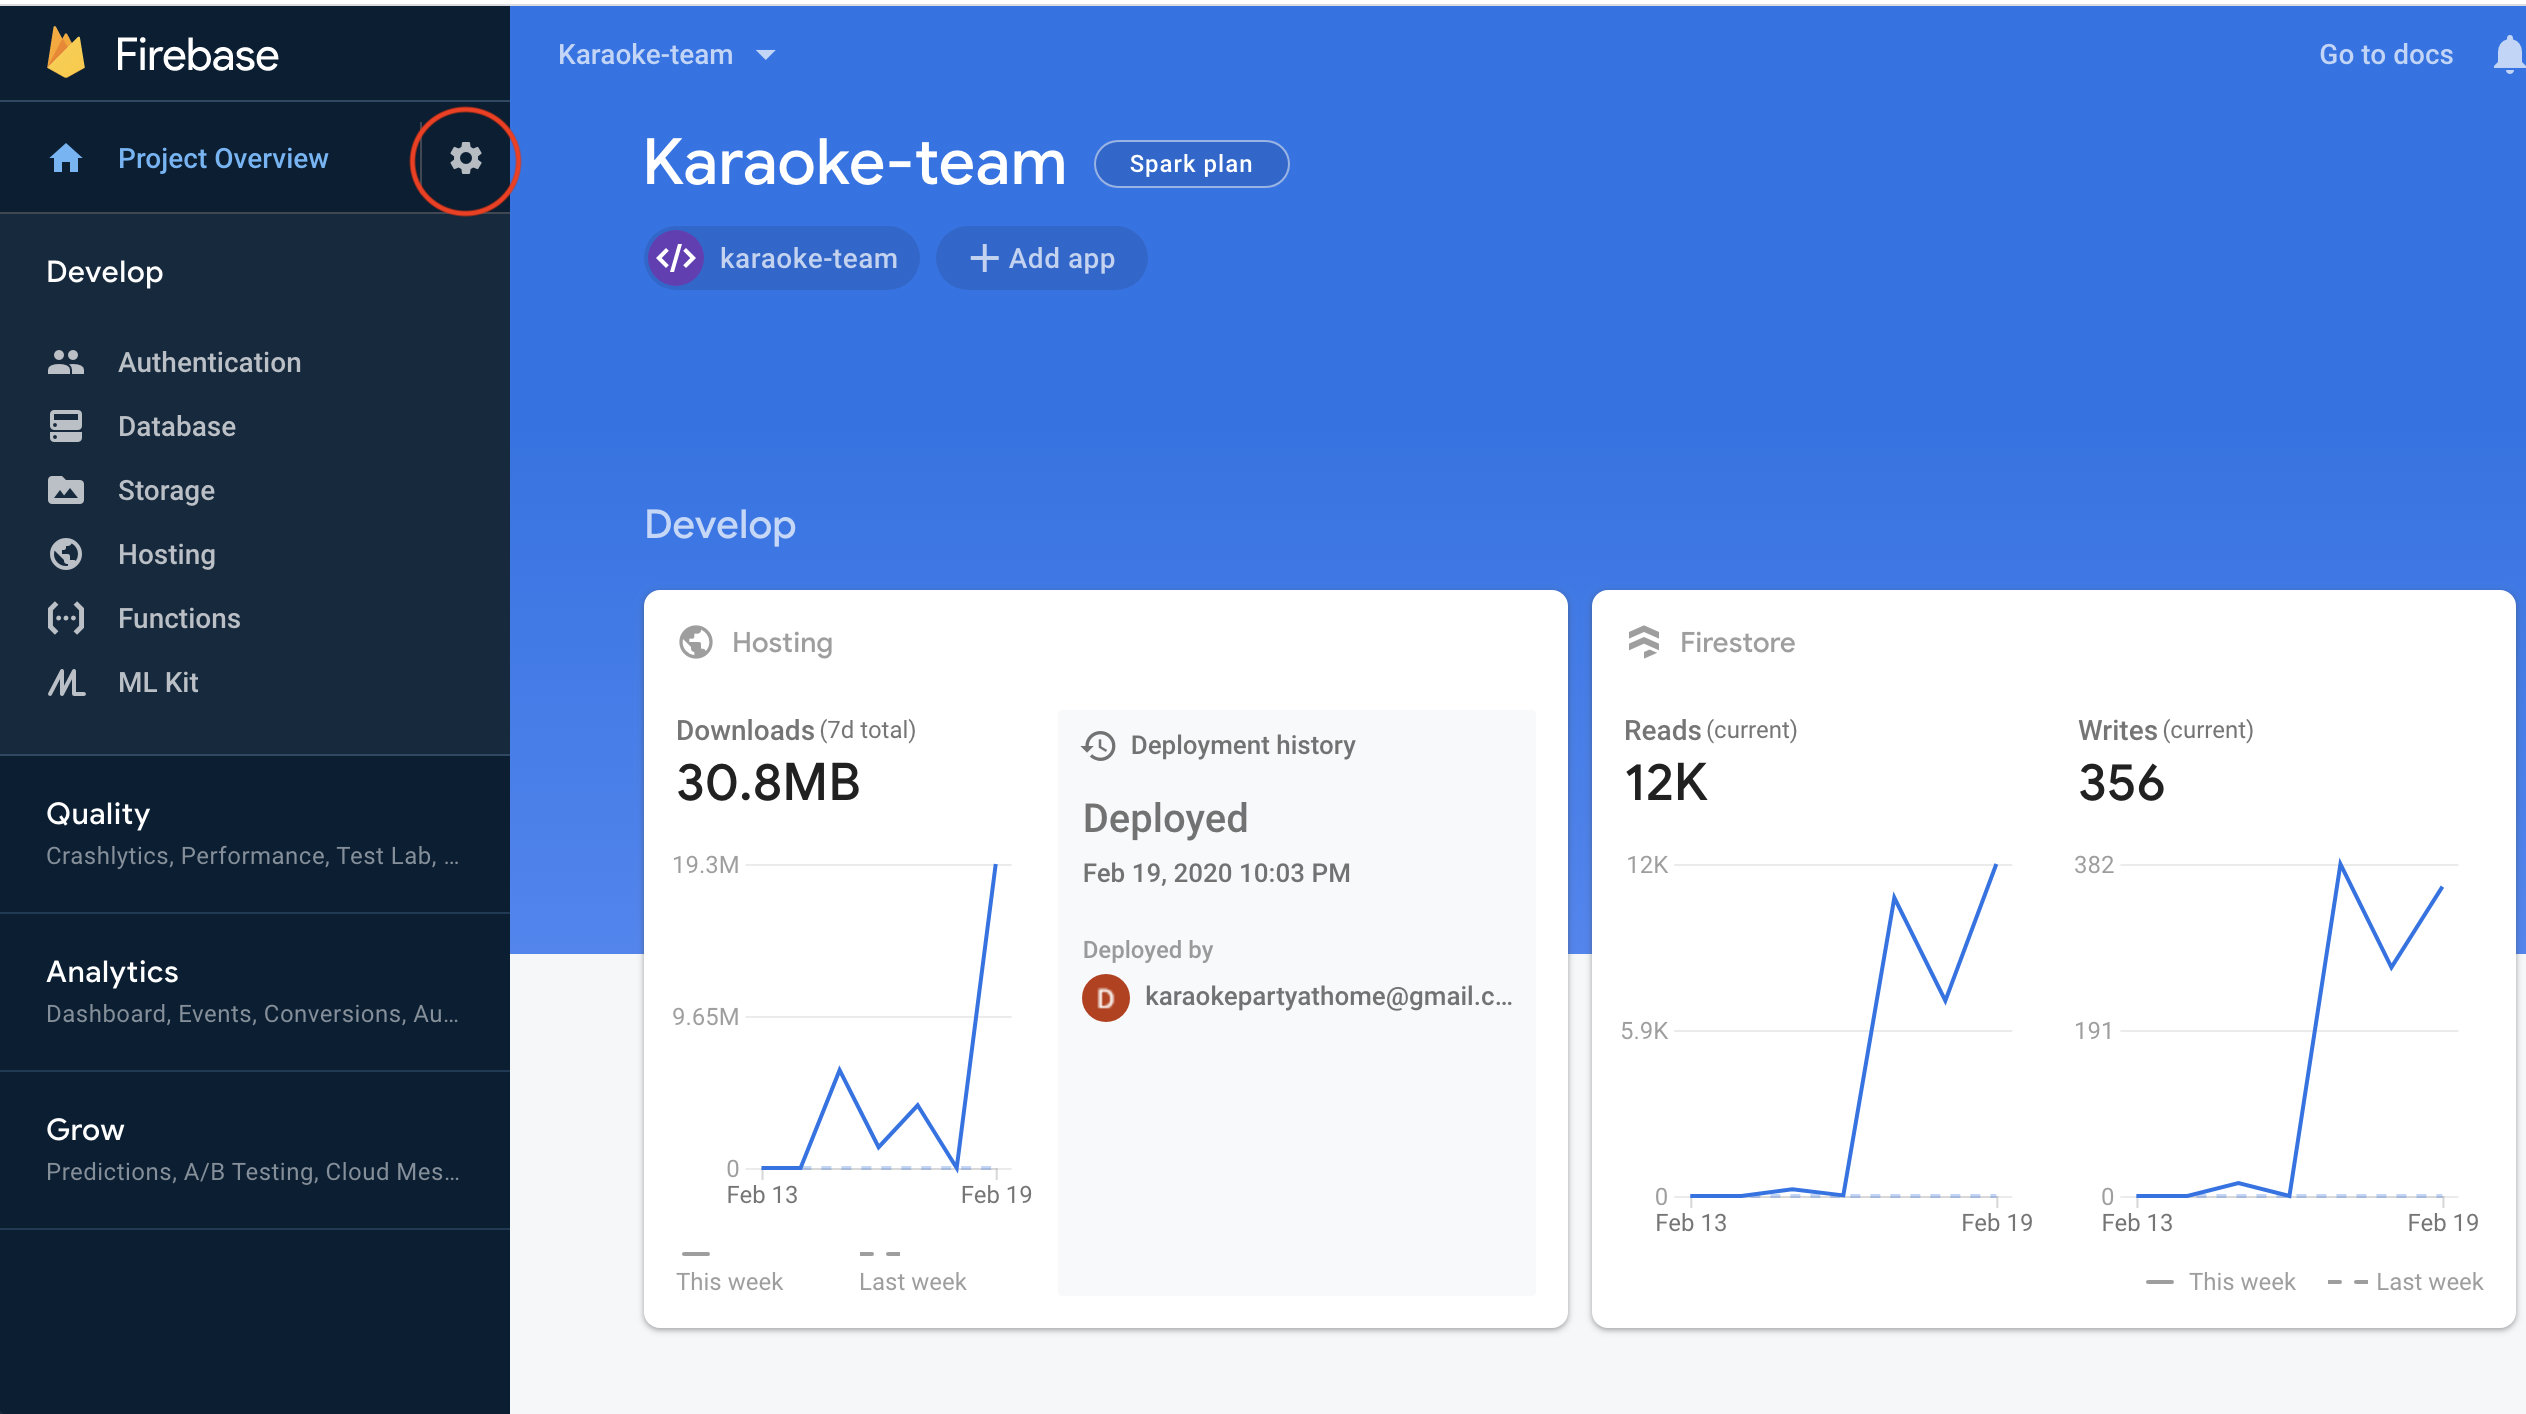Select Functions in the Develop menu
Image resolution: width=2526 pixels, height=1414 pixels.
pyautogui.click(x=179, y=618)
